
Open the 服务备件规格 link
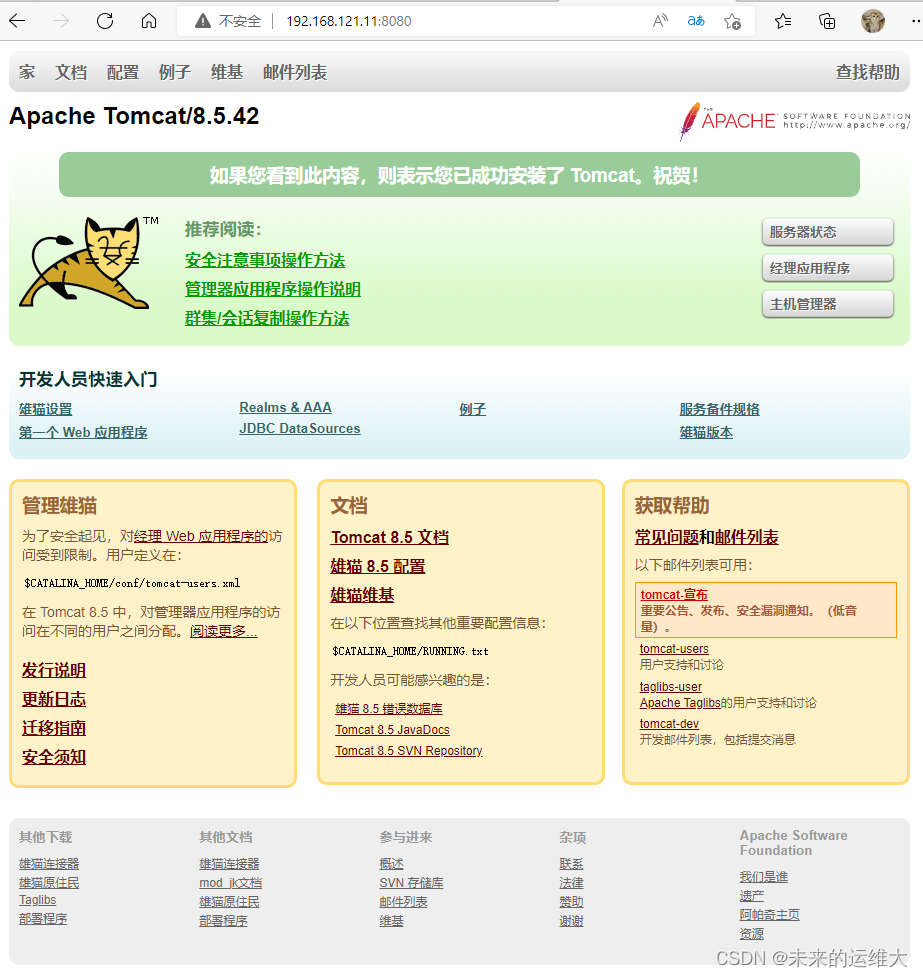719,409
